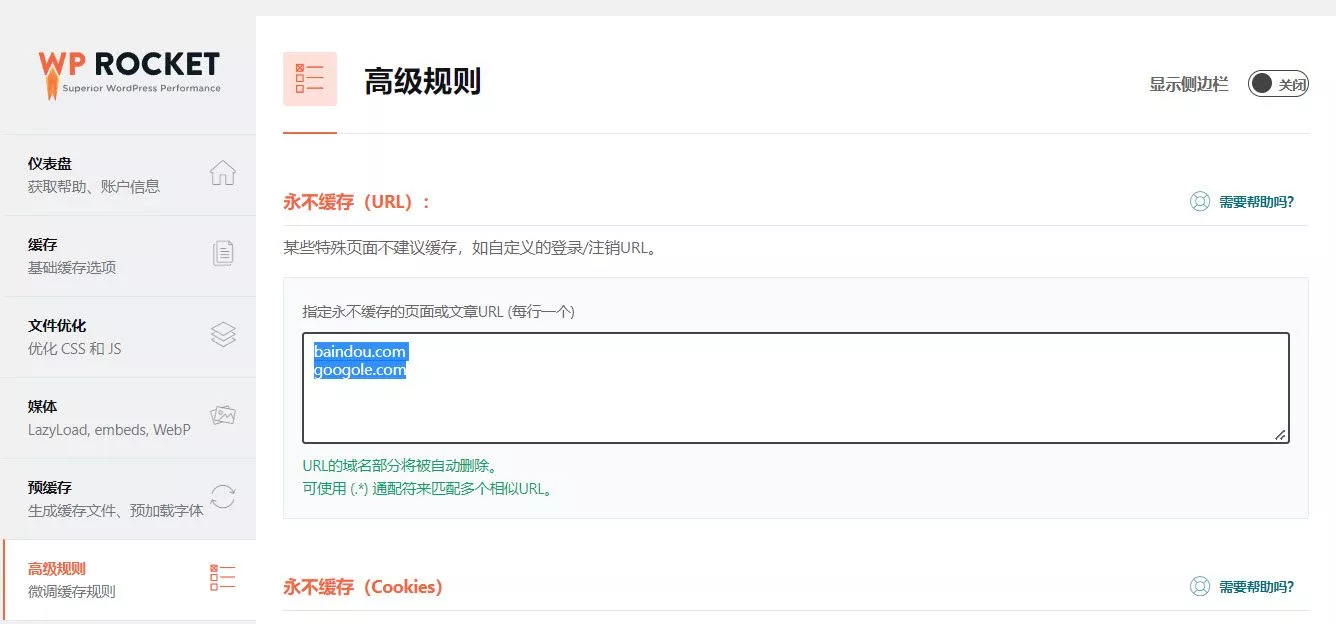1336x624 pixels.
Task: Click the 高级规则 page title
Action: coord(423,81)
